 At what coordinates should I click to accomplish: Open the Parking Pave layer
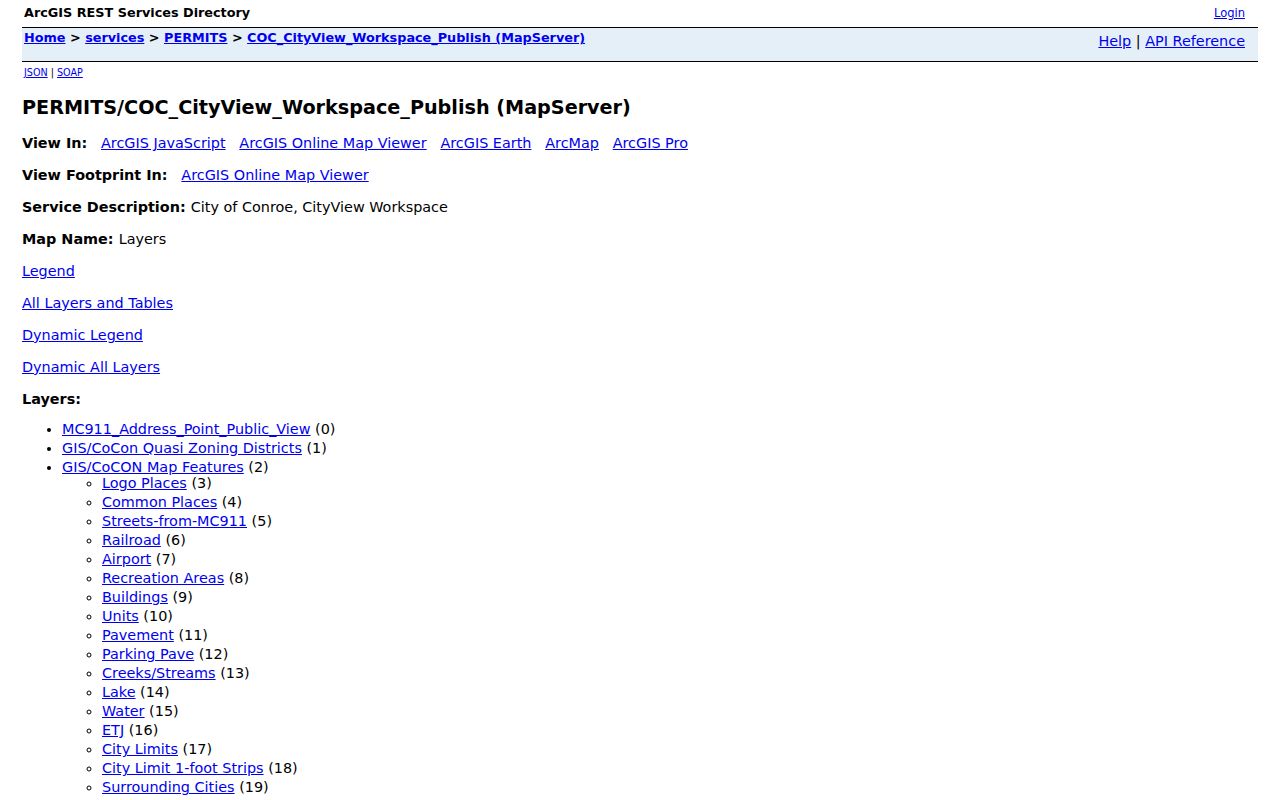[148, 654]
